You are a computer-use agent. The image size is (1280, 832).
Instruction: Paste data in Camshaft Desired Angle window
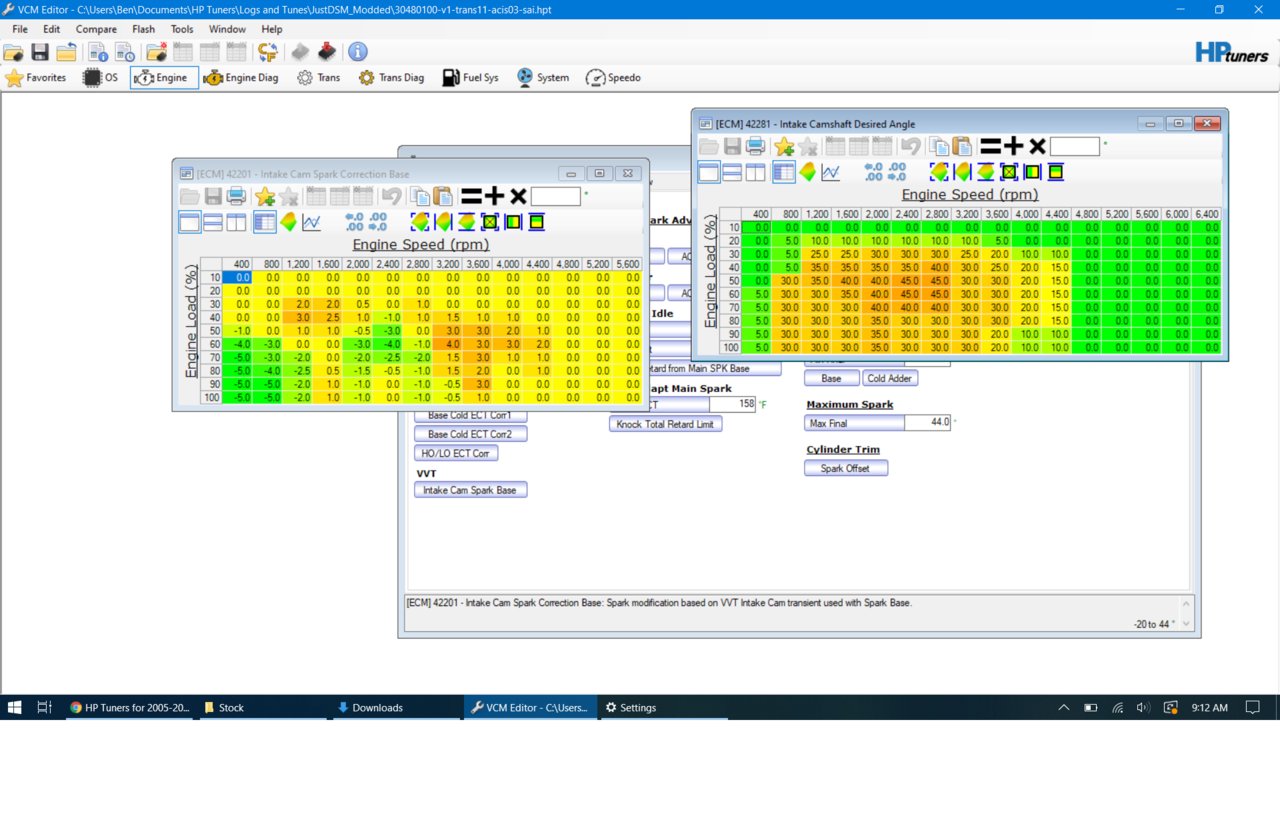962,146
